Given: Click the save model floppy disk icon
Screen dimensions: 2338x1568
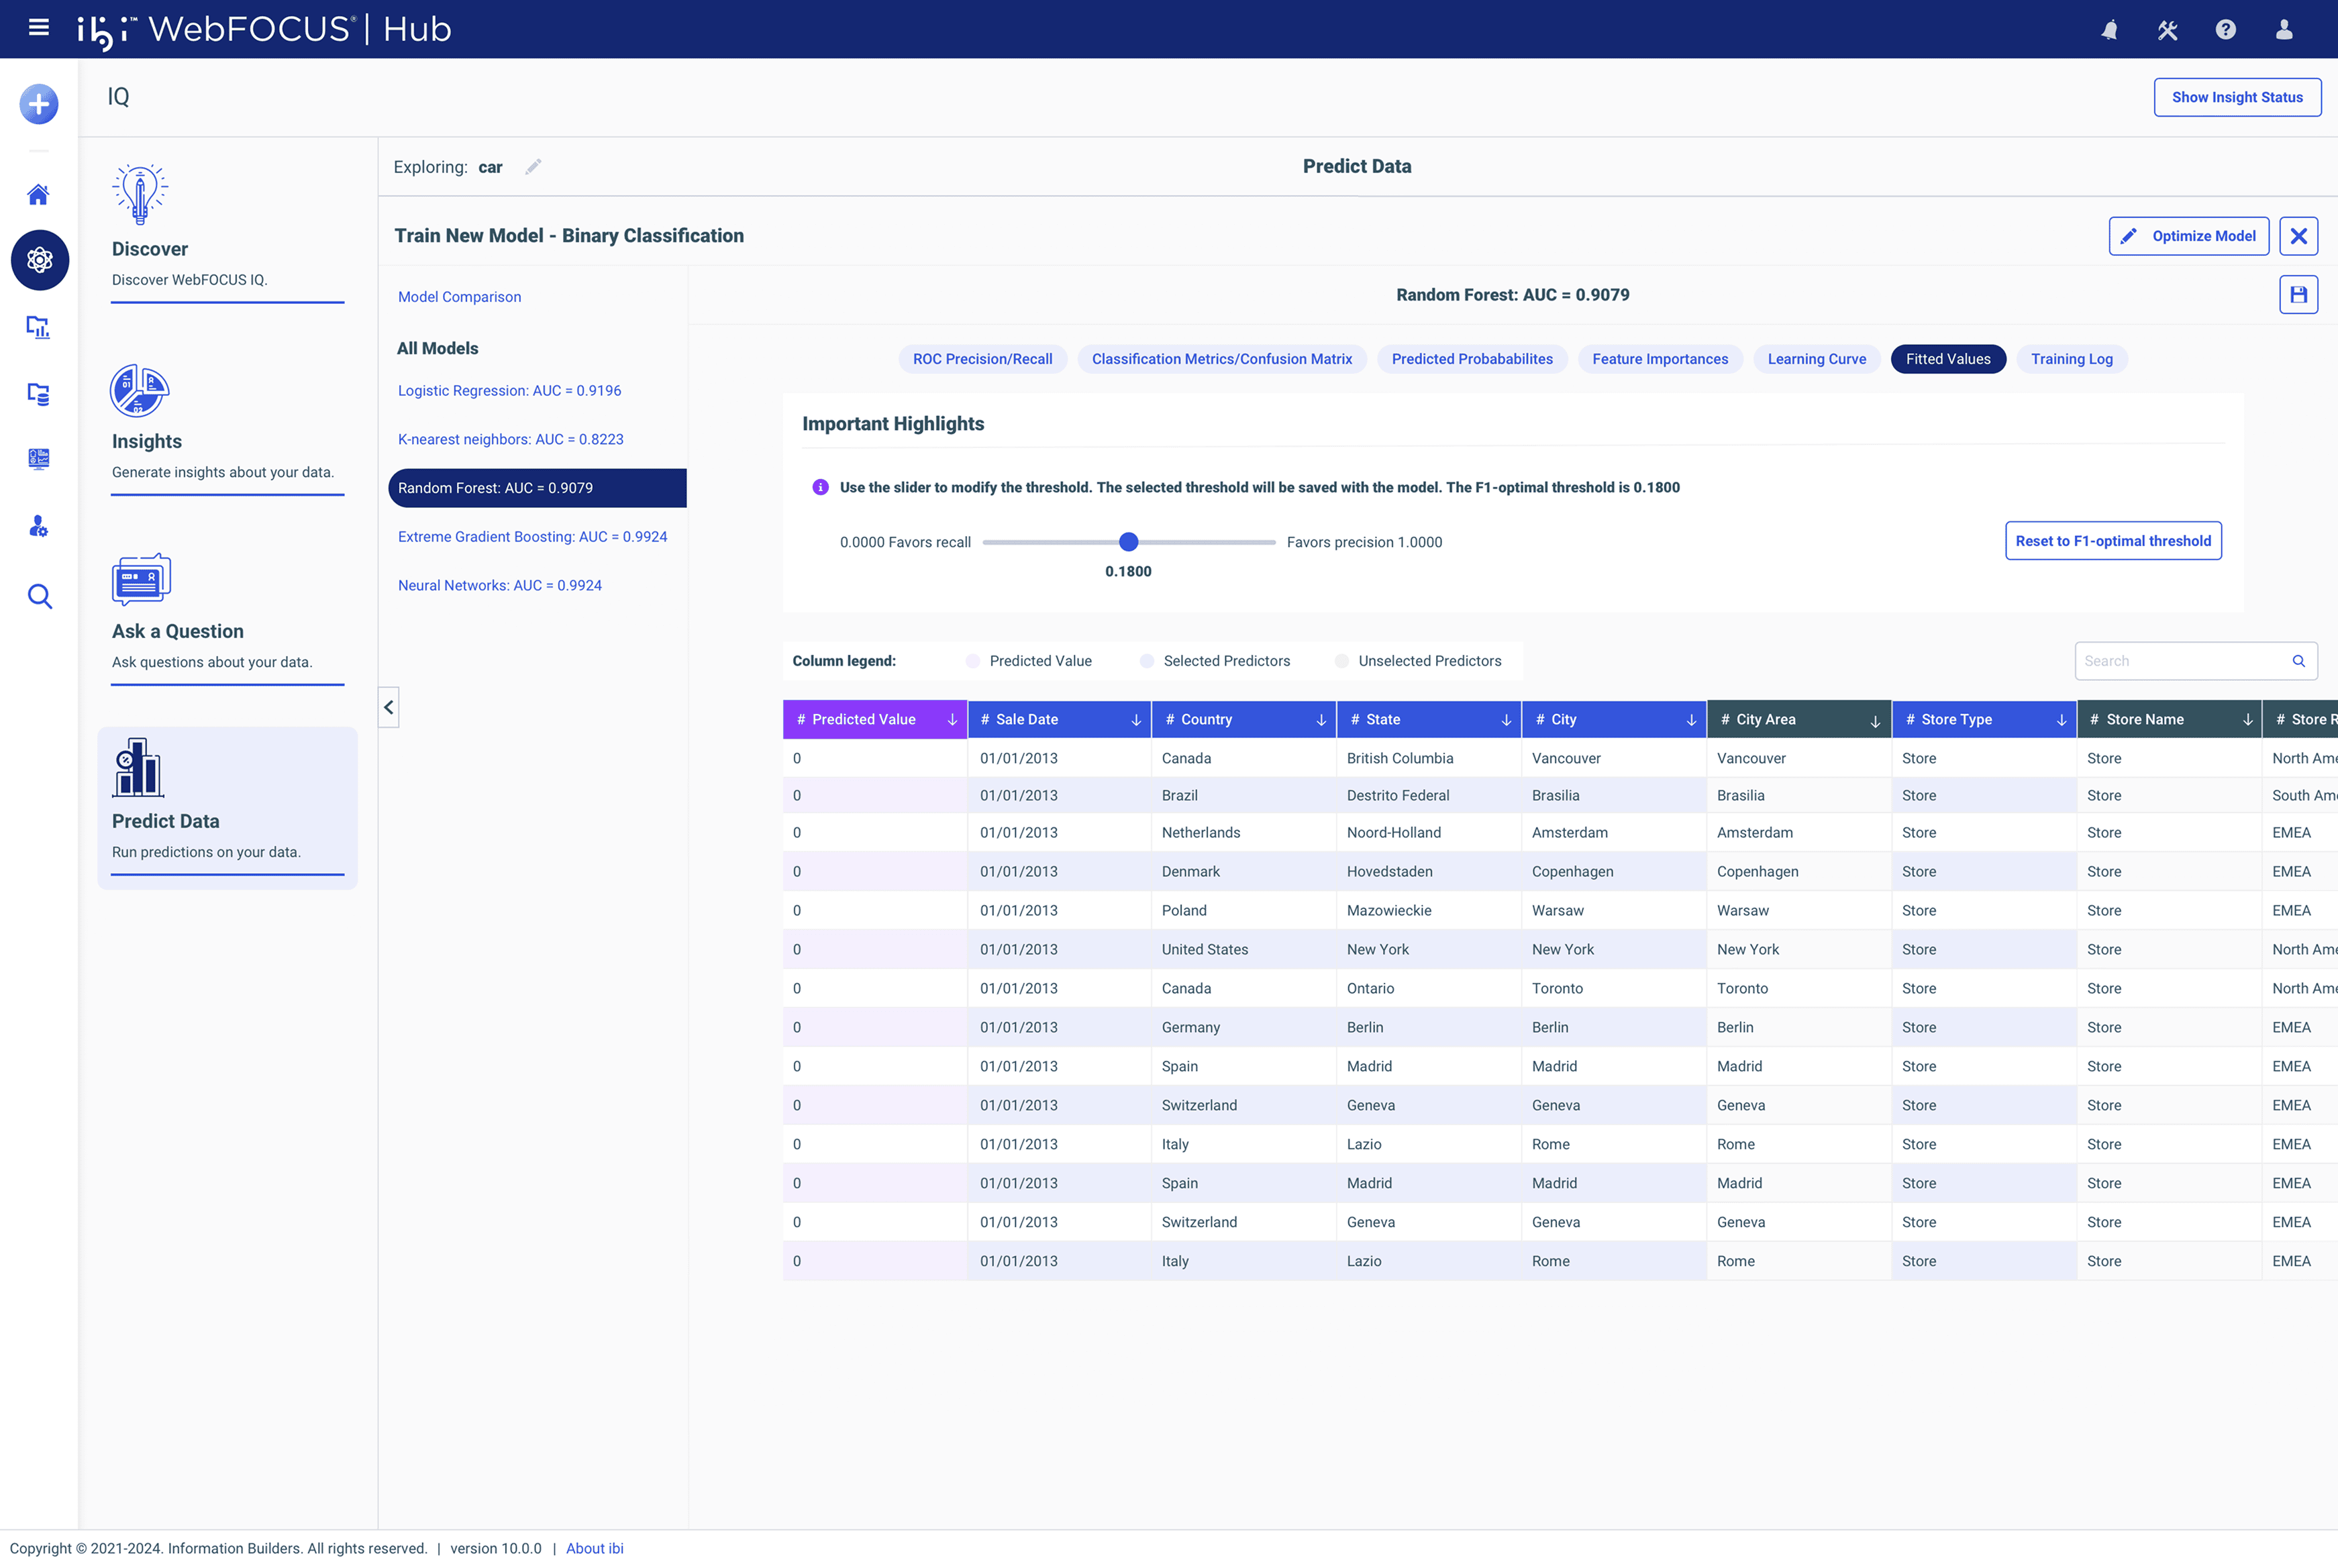Looking at the screenshot, I should pos(2298,295).
